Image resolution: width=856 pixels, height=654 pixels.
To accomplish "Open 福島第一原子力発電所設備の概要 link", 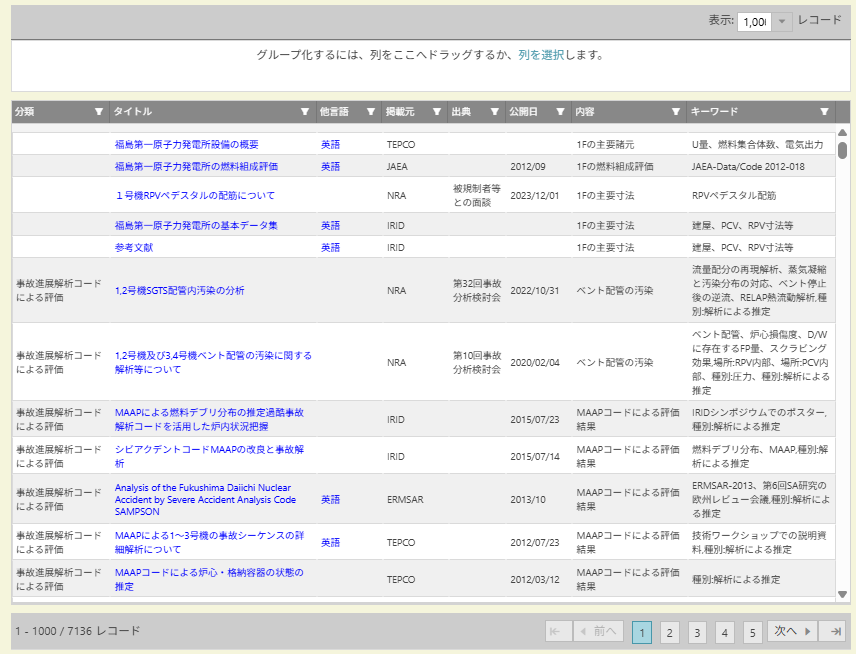I will [187, 145].
